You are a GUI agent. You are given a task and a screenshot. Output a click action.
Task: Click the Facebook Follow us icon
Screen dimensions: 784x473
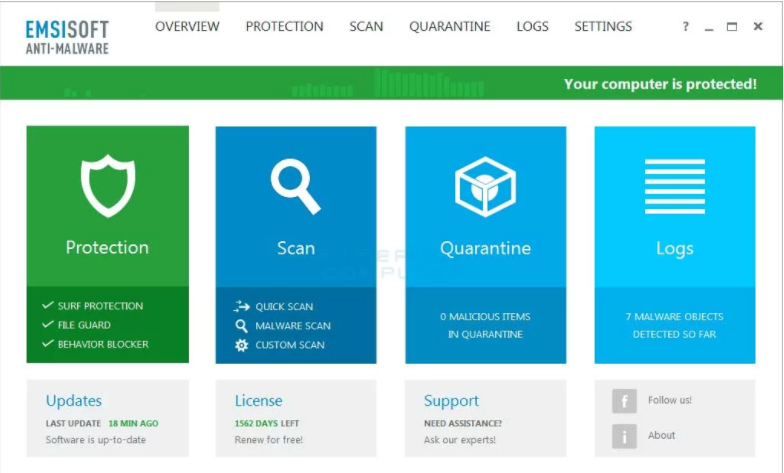pos(624,401)
